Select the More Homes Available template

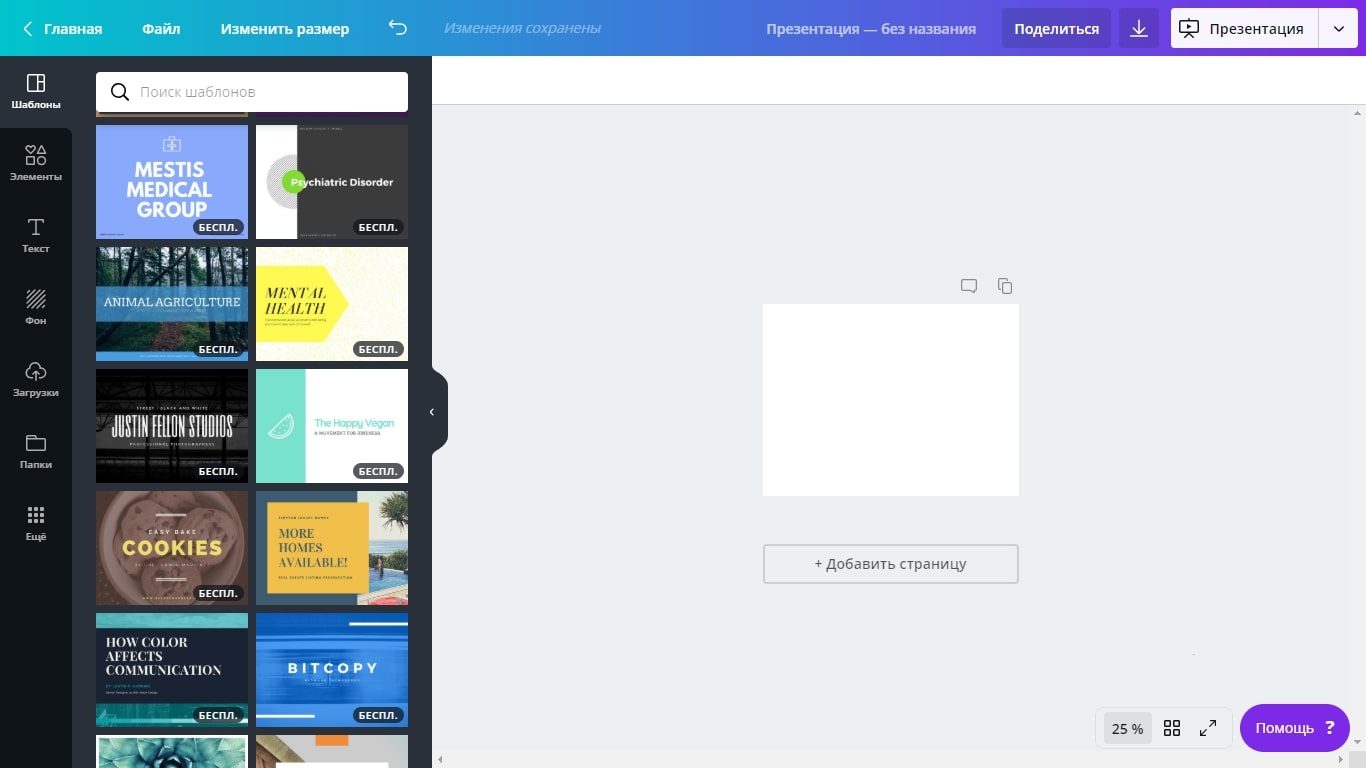tap(332, 548)
